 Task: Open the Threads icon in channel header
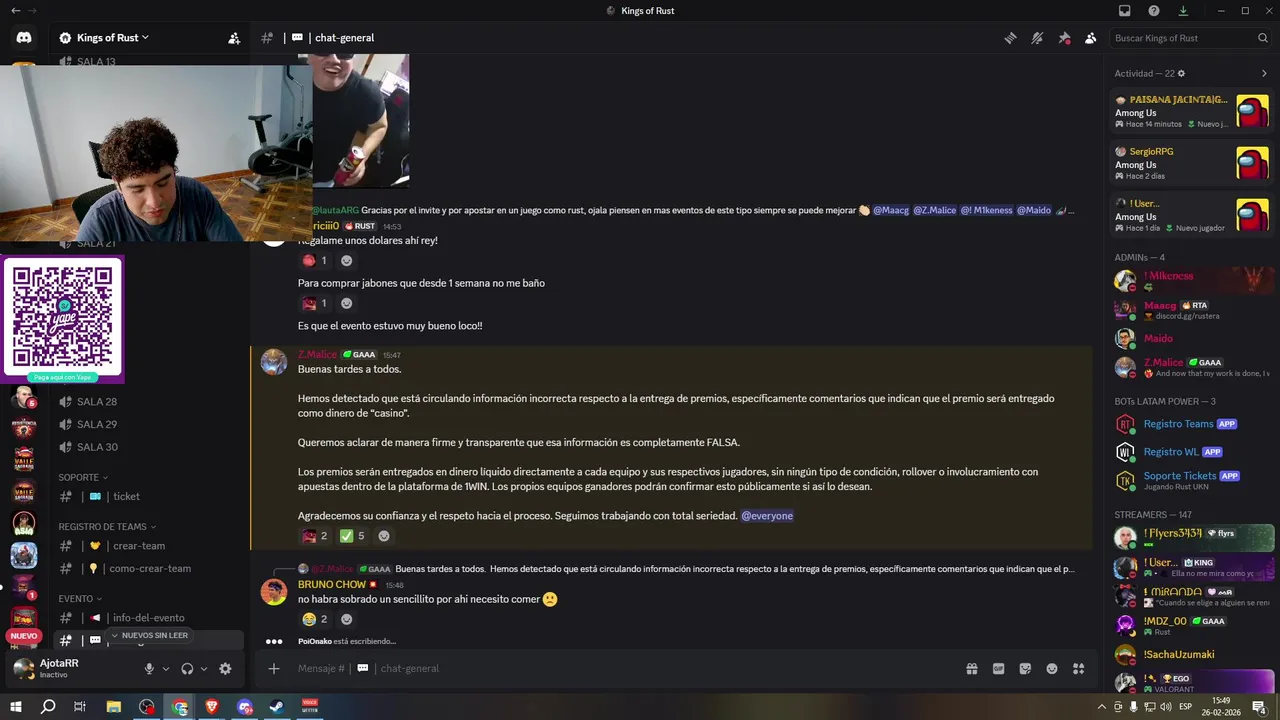click(x=1011, y=38)
